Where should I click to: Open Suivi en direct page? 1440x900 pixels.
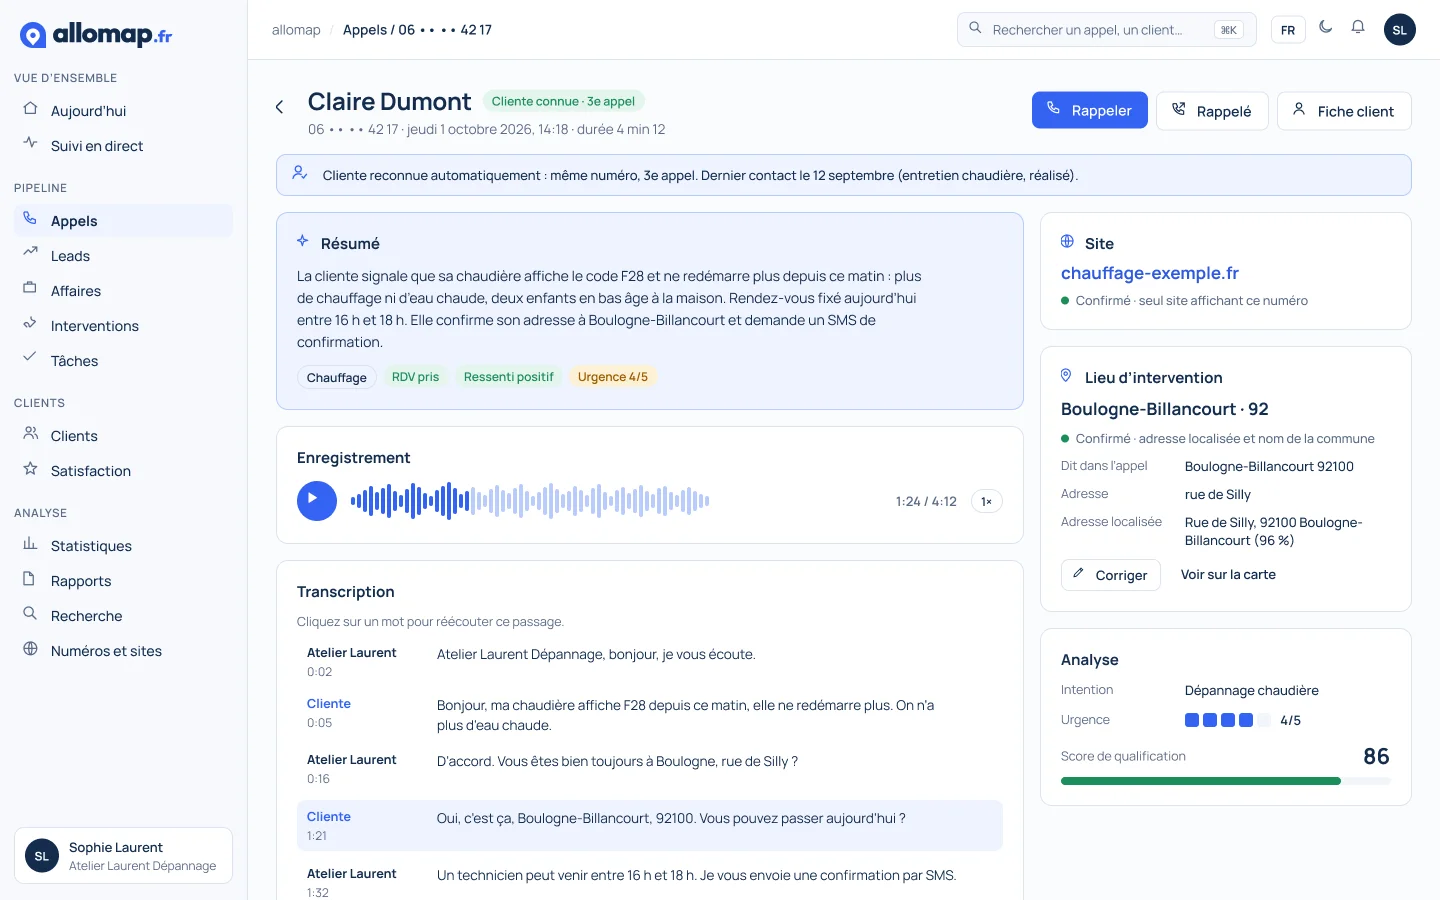click(123, 146)
